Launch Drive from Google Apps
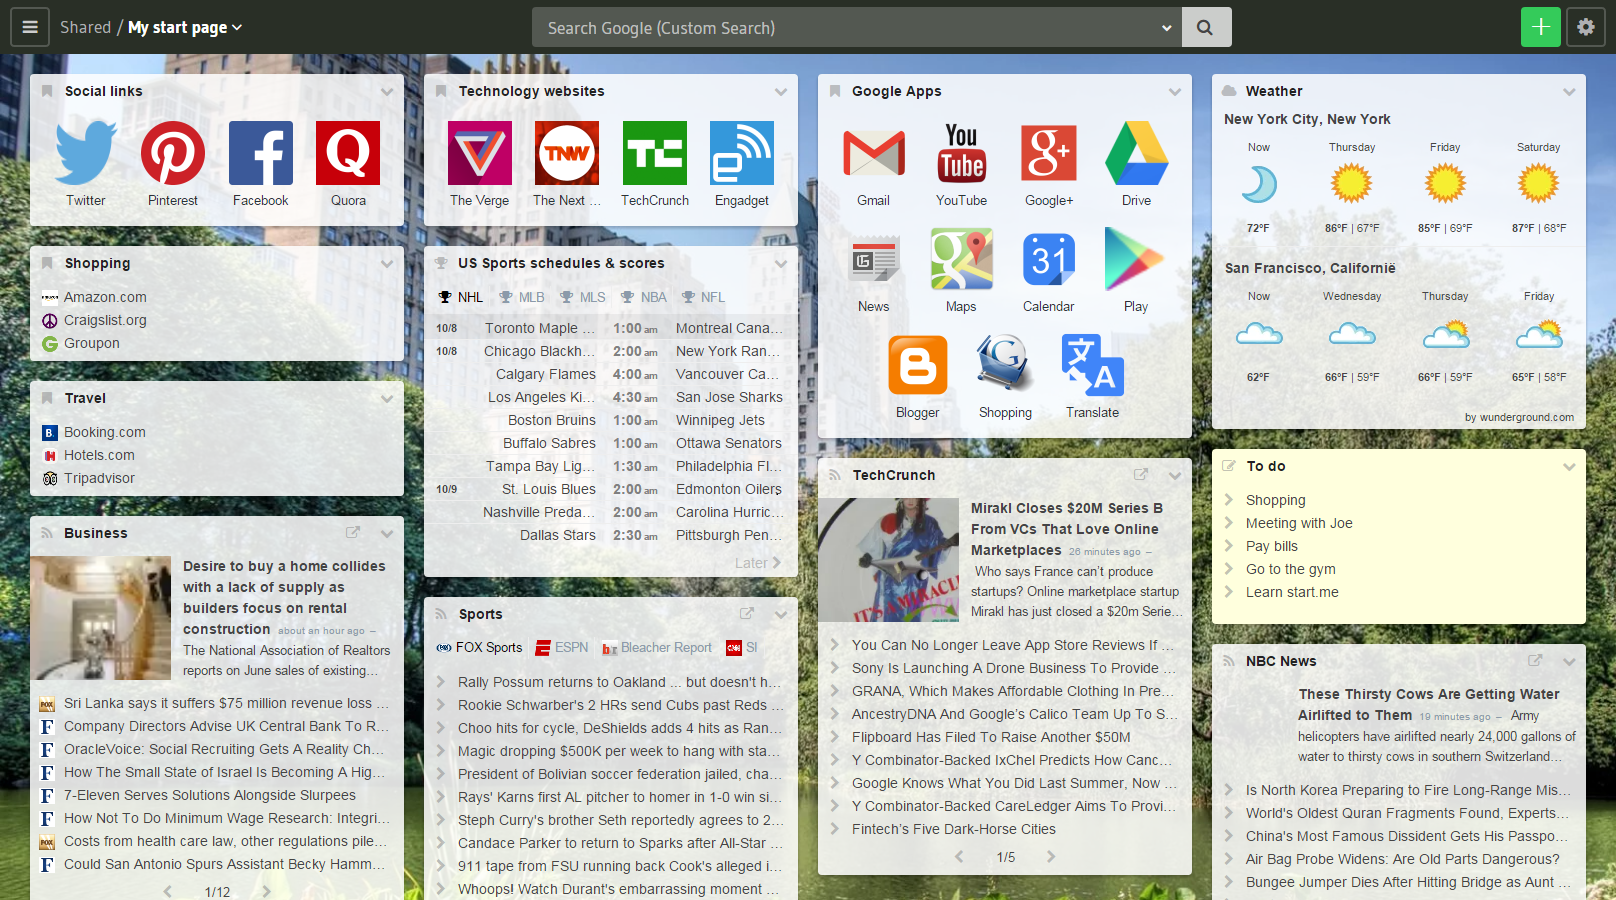 [x=1136, y=153]
